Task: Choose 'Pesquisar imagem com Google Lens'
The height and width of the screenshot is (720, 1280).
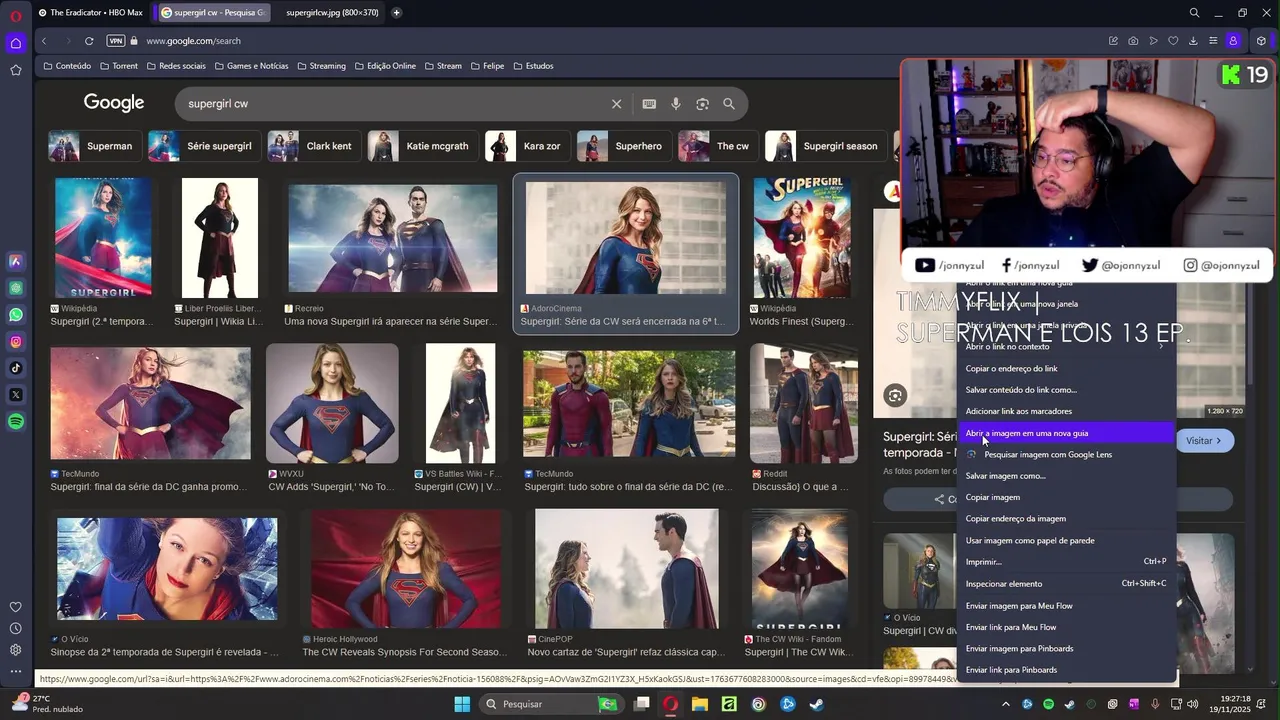Action: click(1066, 455)
